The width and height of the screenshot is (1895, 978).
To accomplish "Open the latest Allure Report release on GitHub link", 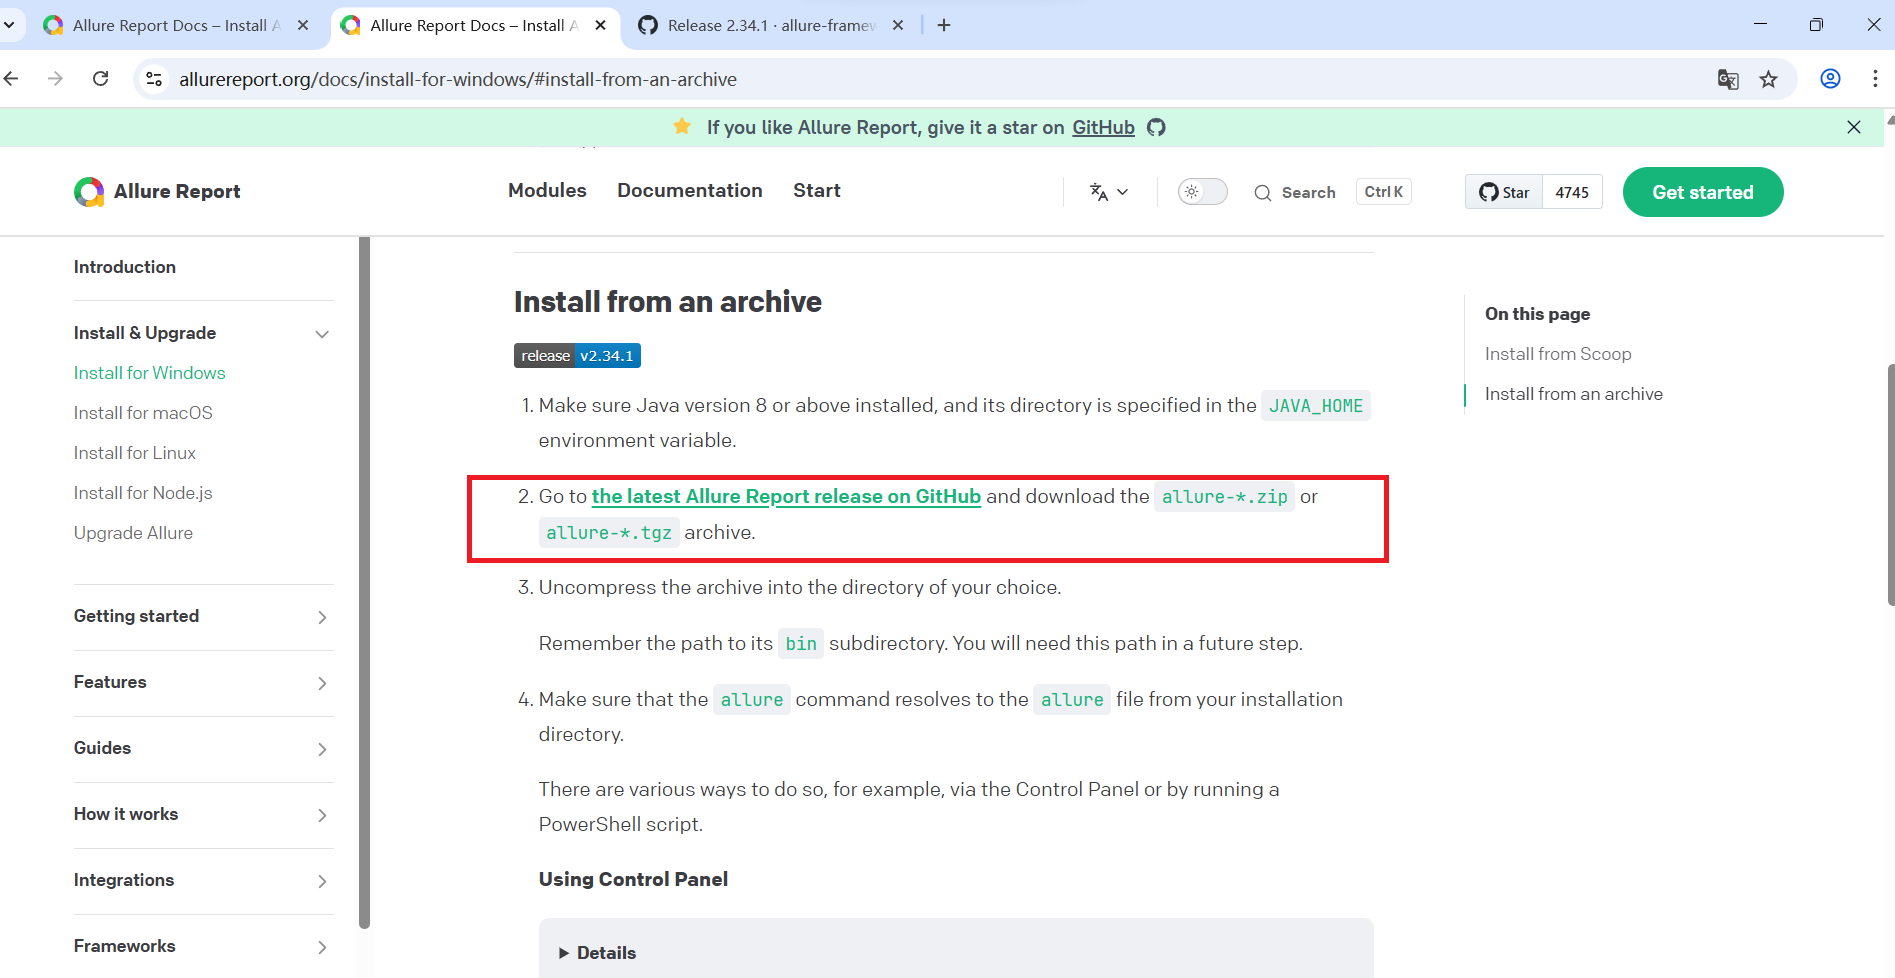I will [x=786, y=497].
